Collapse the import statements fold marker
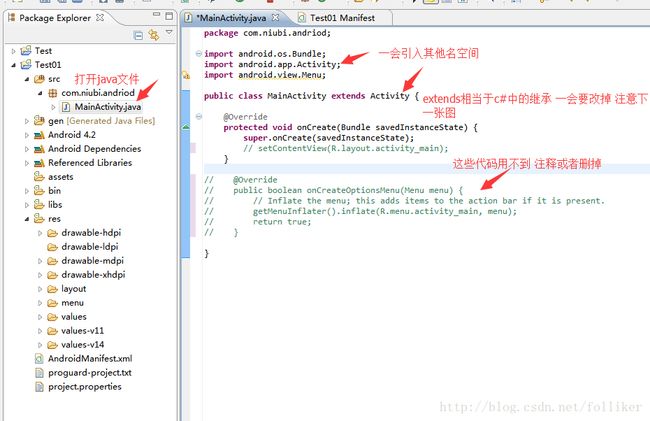This screenshot has height=421, width=650. (199, 53)
